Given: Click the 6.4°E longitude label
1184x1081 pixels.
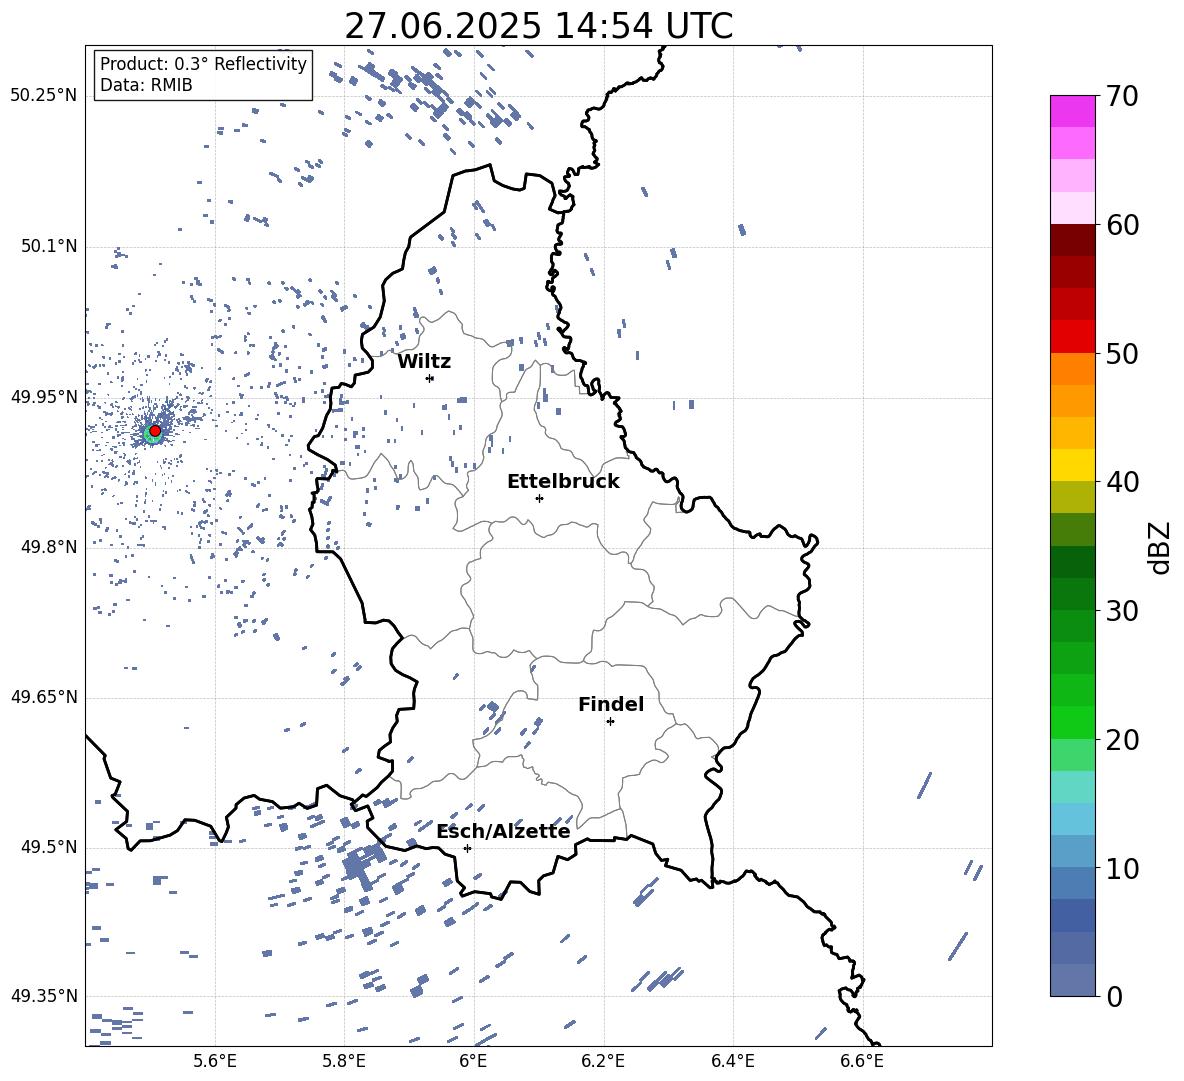Looking at the screenshot, I should pyautogui.click(x=732, y=1061).
